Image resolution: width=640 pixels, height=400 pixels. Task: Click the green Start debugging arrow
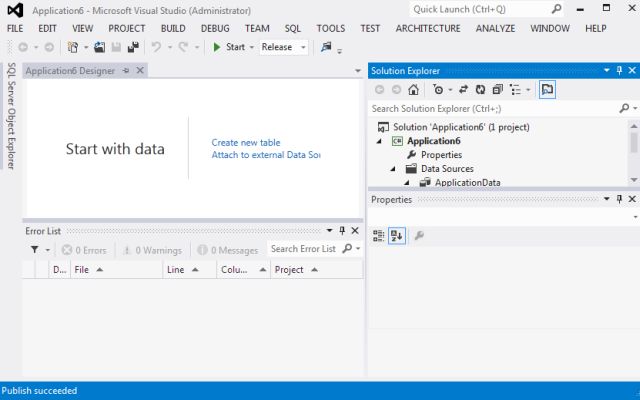pyautogui.click(x=217, y=47)
